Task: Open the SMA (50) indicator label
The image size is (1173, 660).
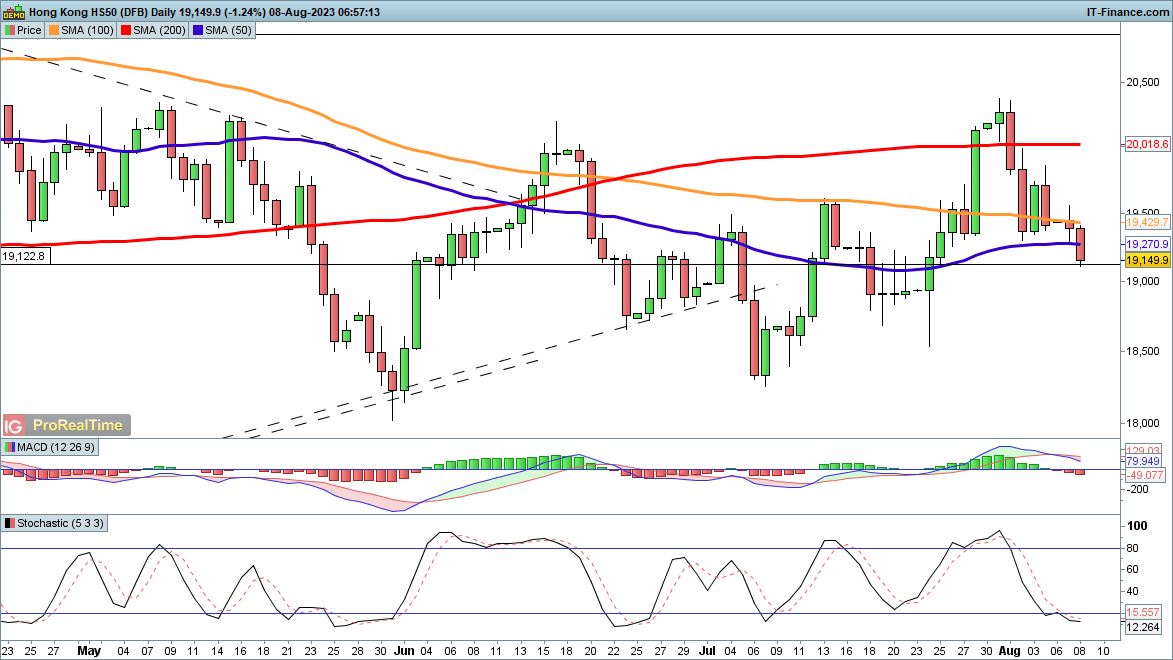Action: tap(228, 31)
